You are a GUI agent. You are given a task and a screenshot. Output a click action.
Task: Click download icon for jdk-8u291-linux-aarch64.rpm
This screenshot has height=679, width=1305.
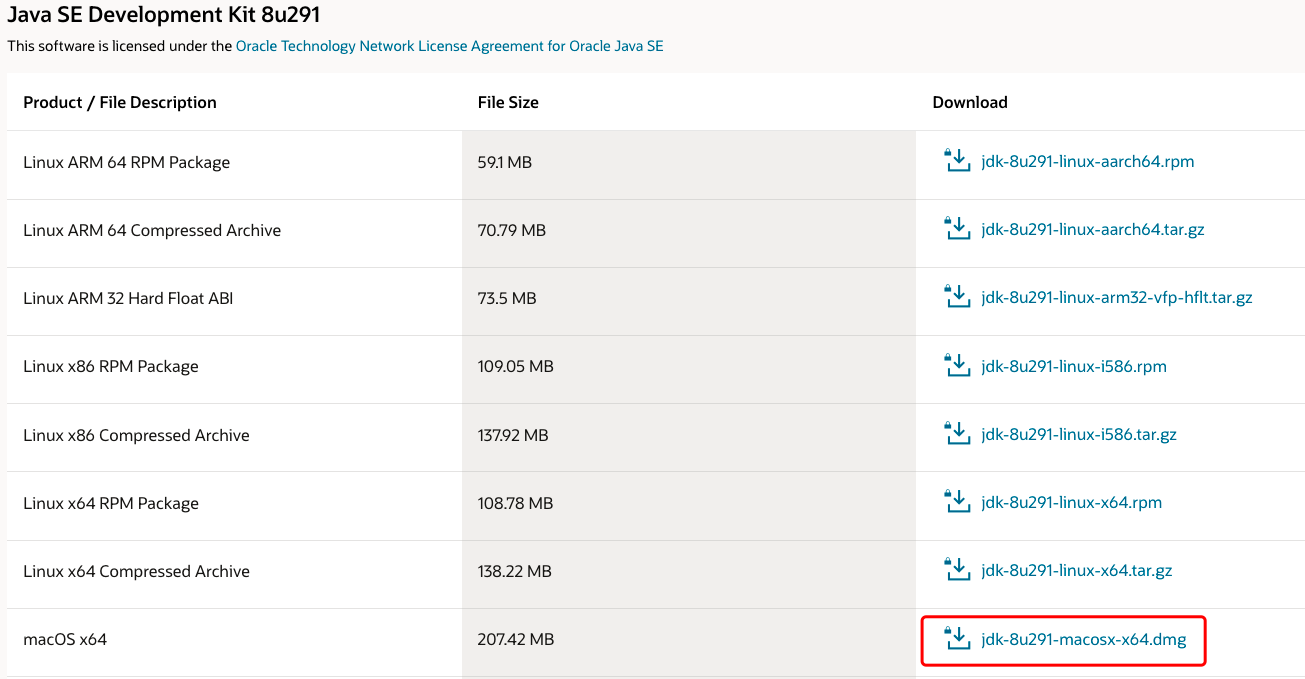(x=958, y=160)
